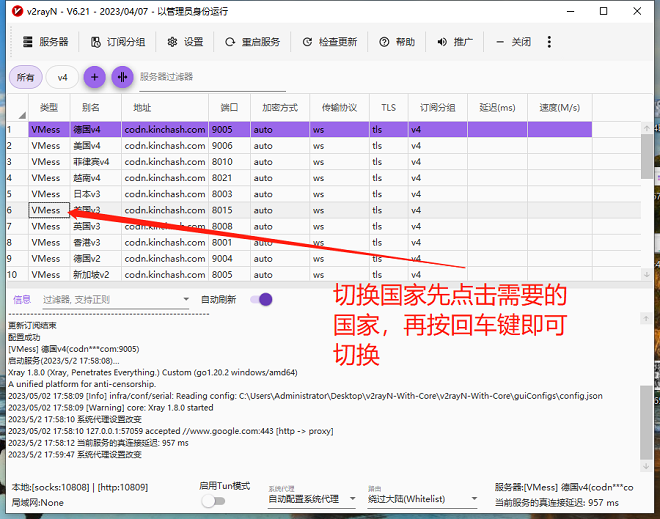The width and height of the screenshot is (660, 519).
Task: Open the 服务器 (Servers) menu
Action: (45, 42)
